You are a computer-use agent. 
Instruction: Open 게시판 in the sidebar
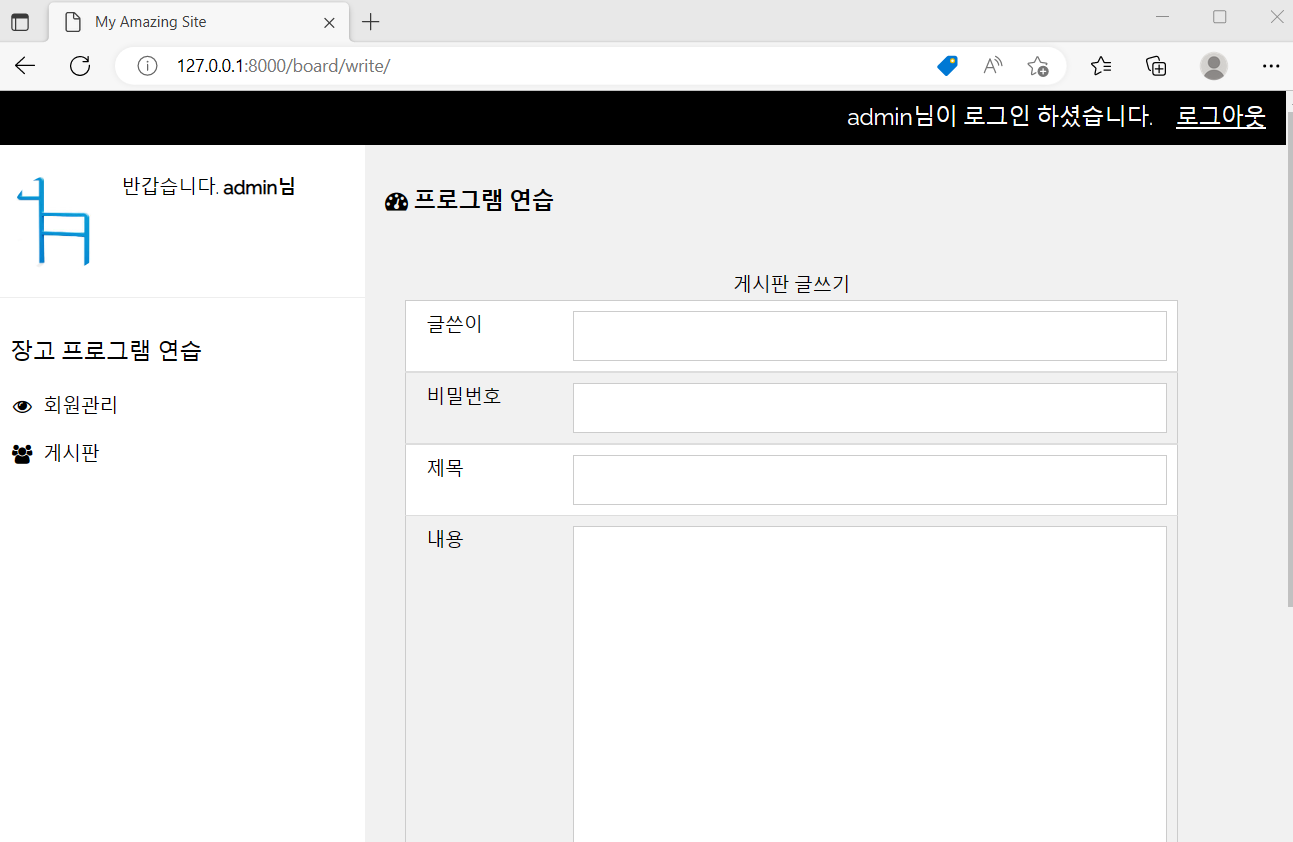click(71, 453)
